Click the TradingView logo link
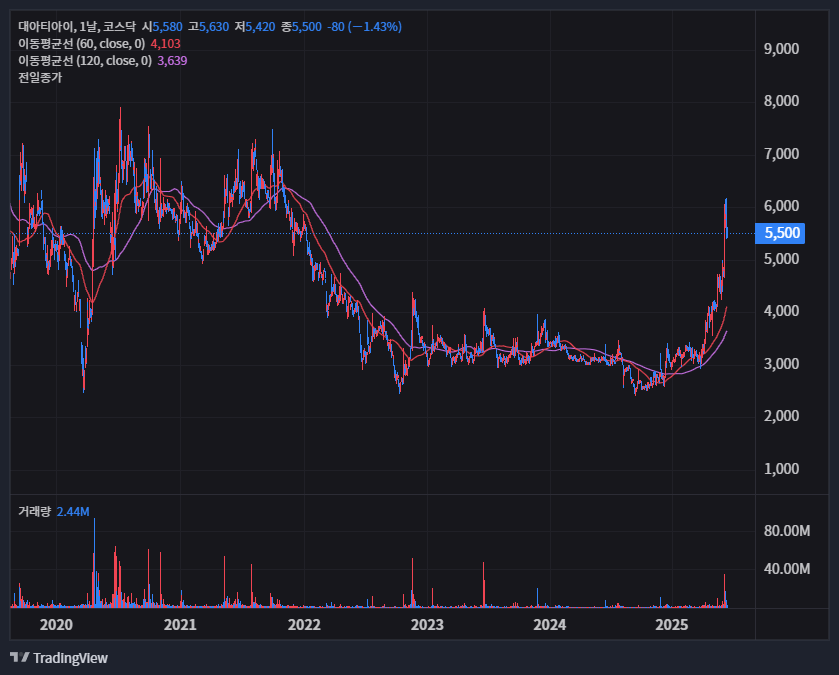This screenshot has width=839, height=675. 59,658
